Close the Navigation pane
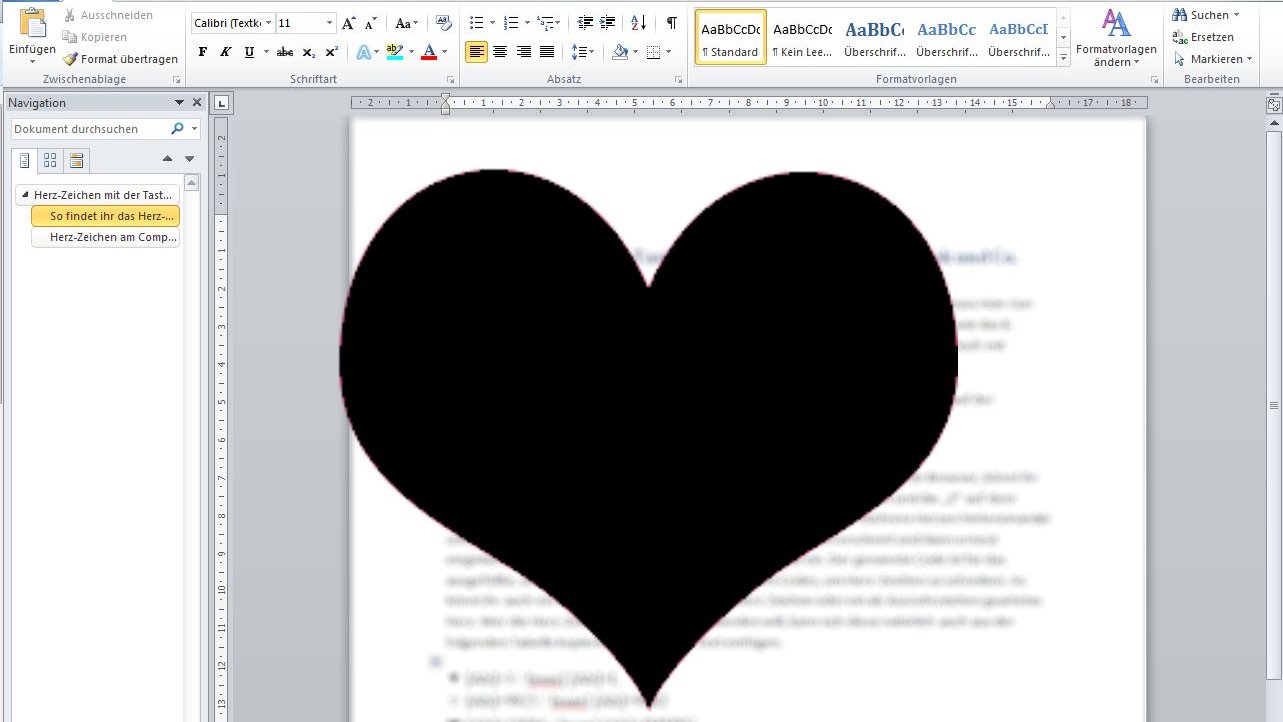 [197, 102]
